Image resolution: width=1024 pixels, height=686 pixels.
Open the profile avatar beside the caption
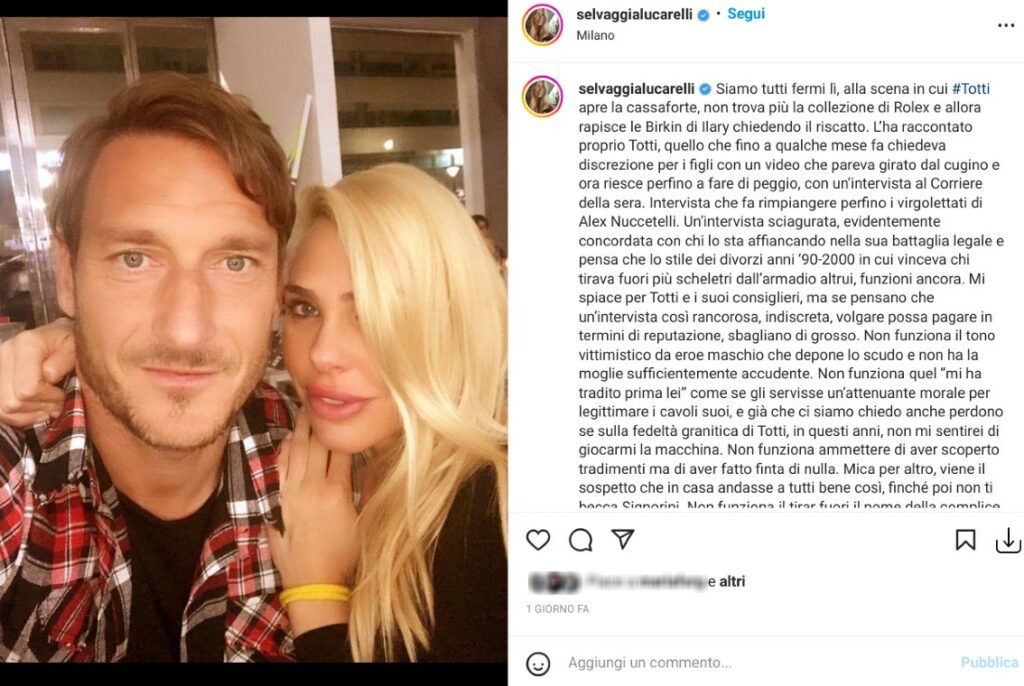coord(543,97)
